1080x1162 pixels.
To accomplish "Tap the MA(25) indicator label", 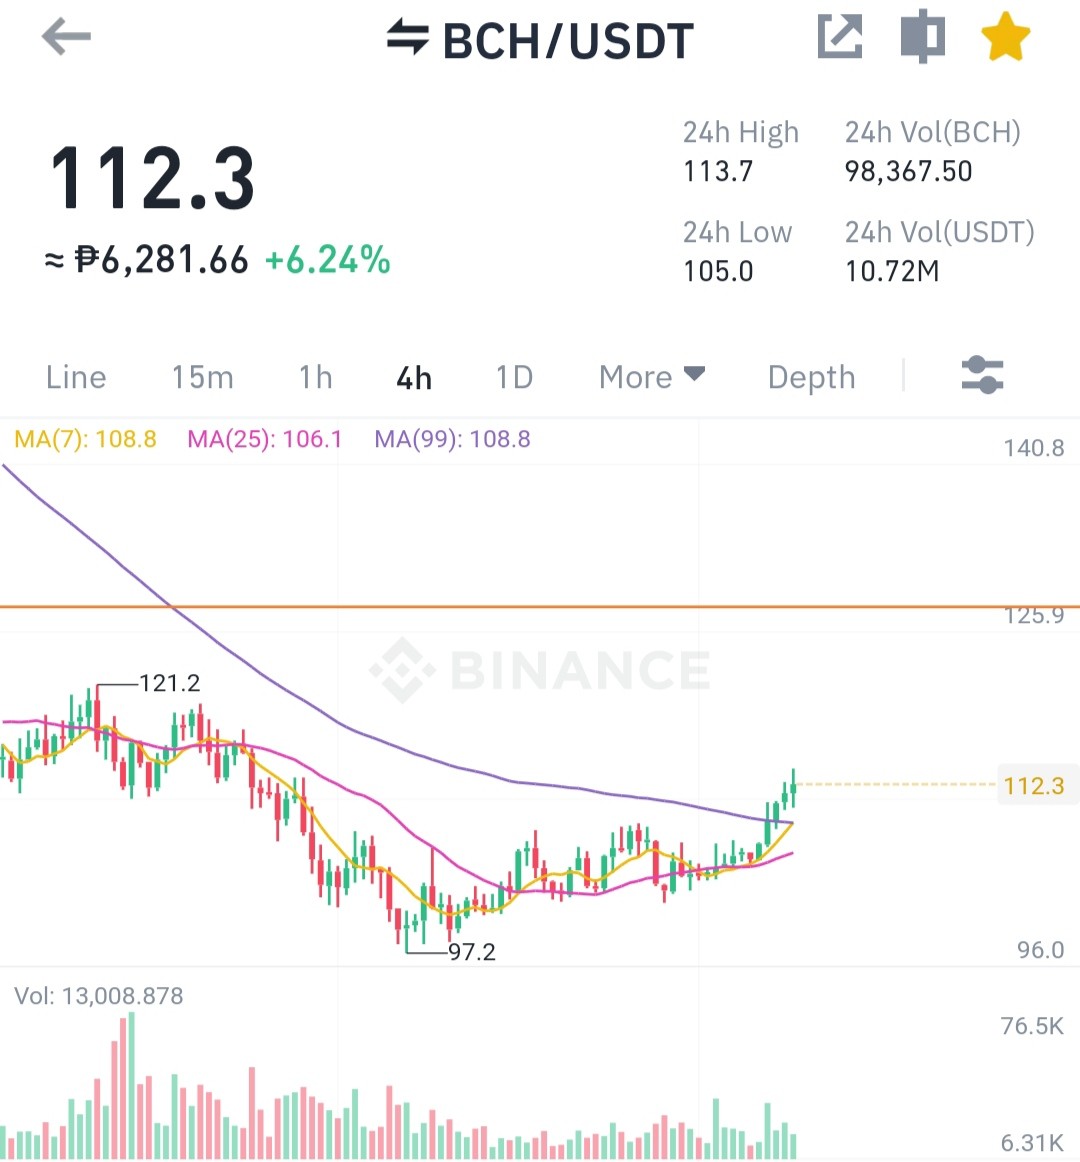I will click(x=265, y=439).
